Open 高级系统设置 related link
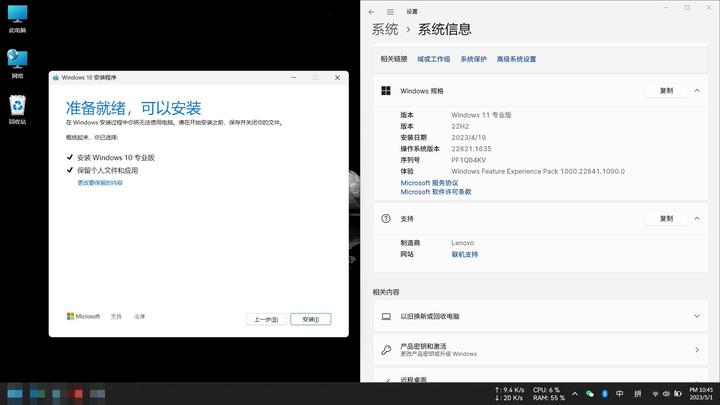Viewport: 720px width, 405px height. (516, 59)
